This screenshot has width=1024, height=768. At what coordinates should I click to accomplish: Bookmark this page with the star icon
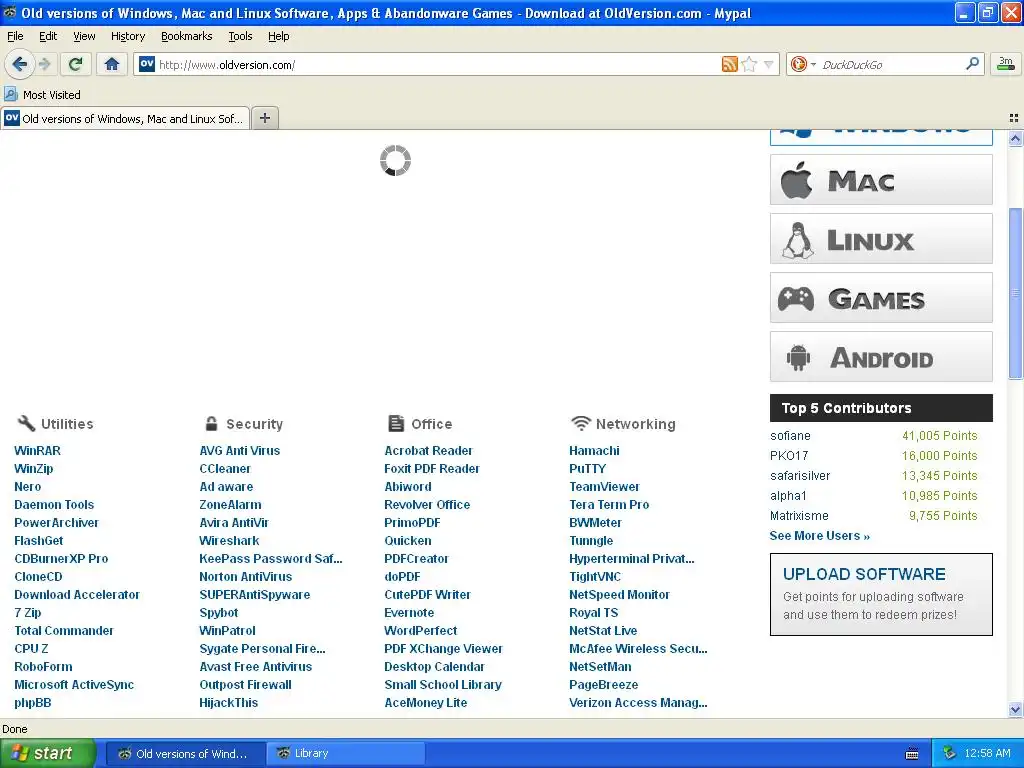750,64
